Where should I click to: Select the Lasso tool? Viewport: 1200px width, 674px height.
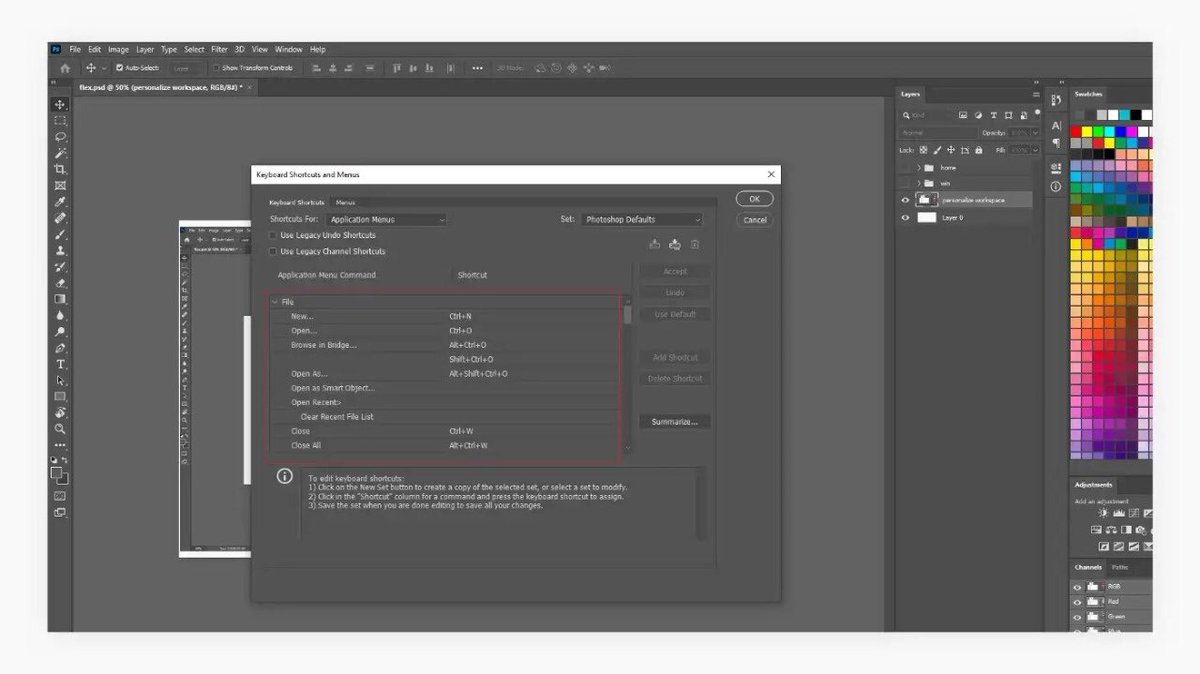[60, 137]
